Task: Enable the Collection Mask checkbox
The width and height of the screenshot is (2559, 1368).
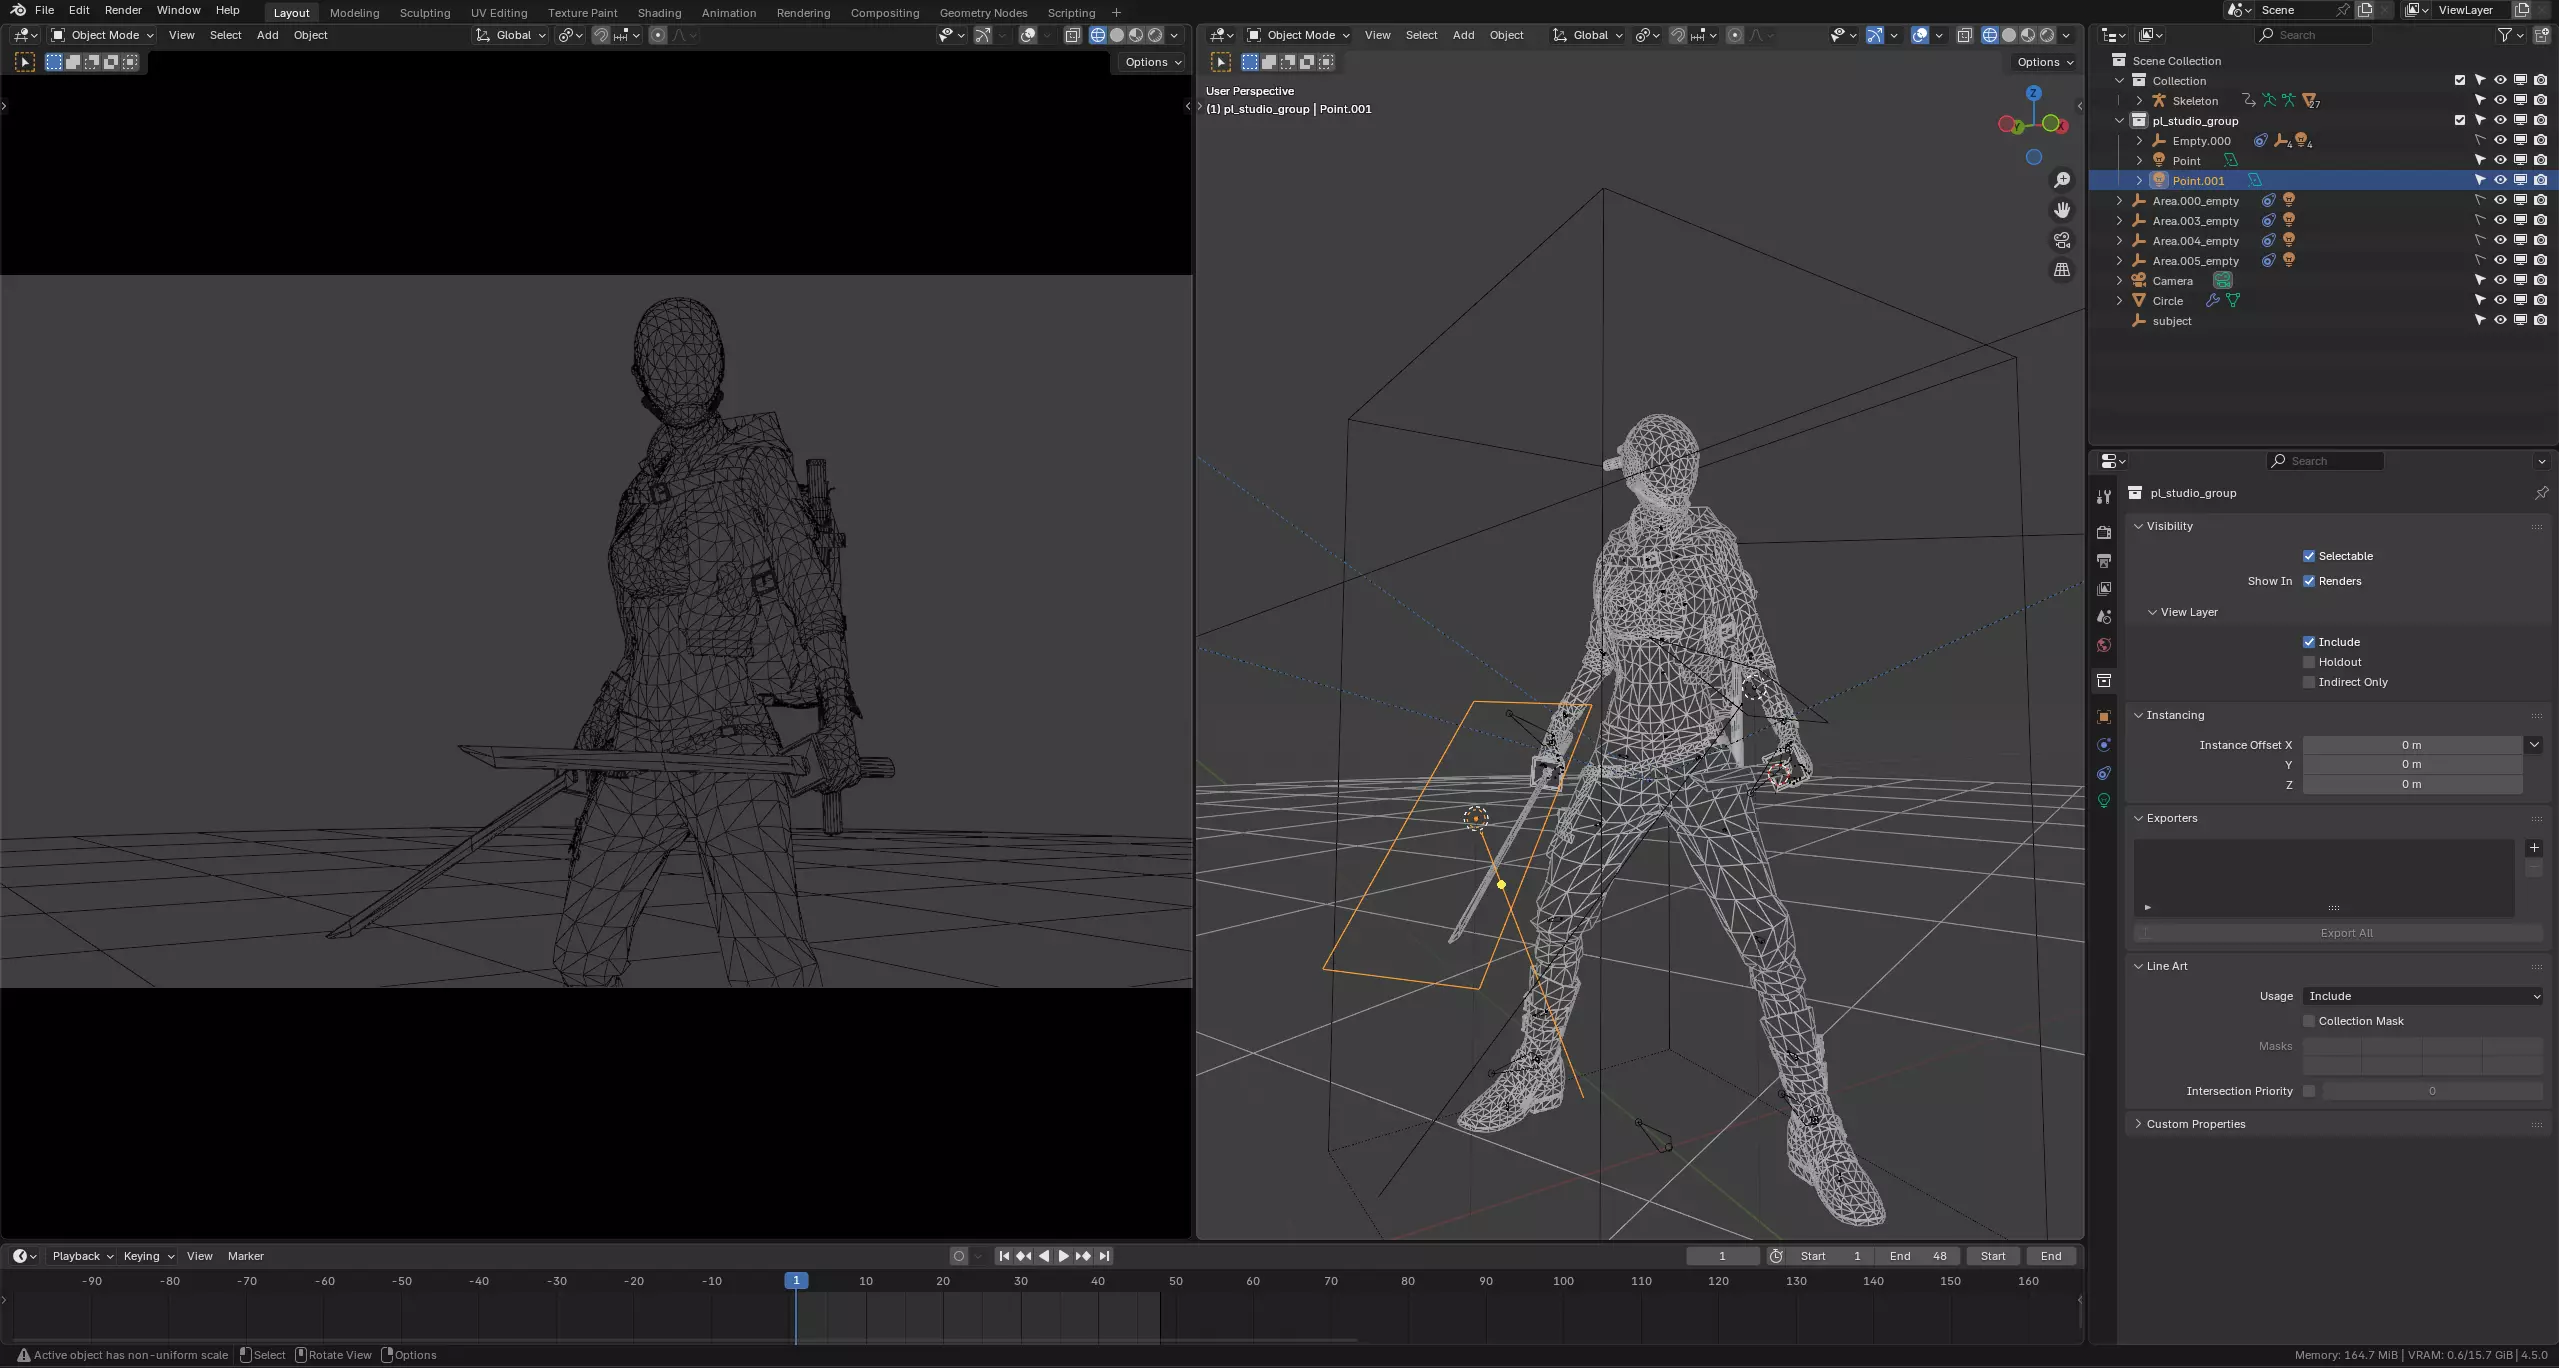Action: (2309, 1021)
